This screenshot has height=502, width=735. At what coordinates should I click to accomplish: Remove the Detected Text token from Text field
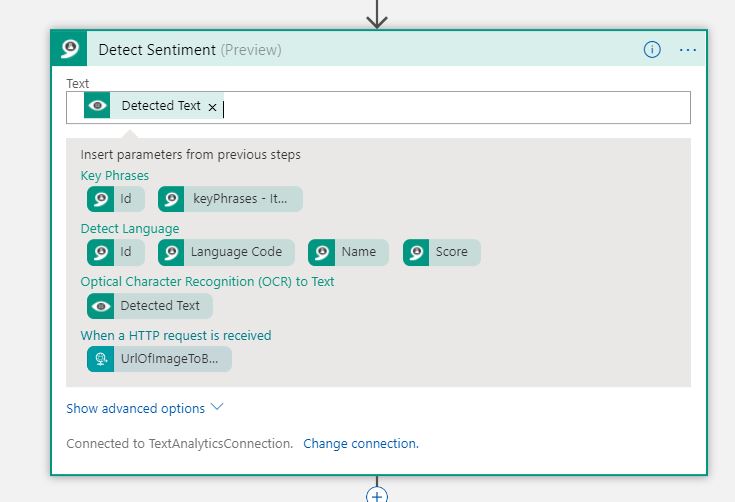click(212, 107)
